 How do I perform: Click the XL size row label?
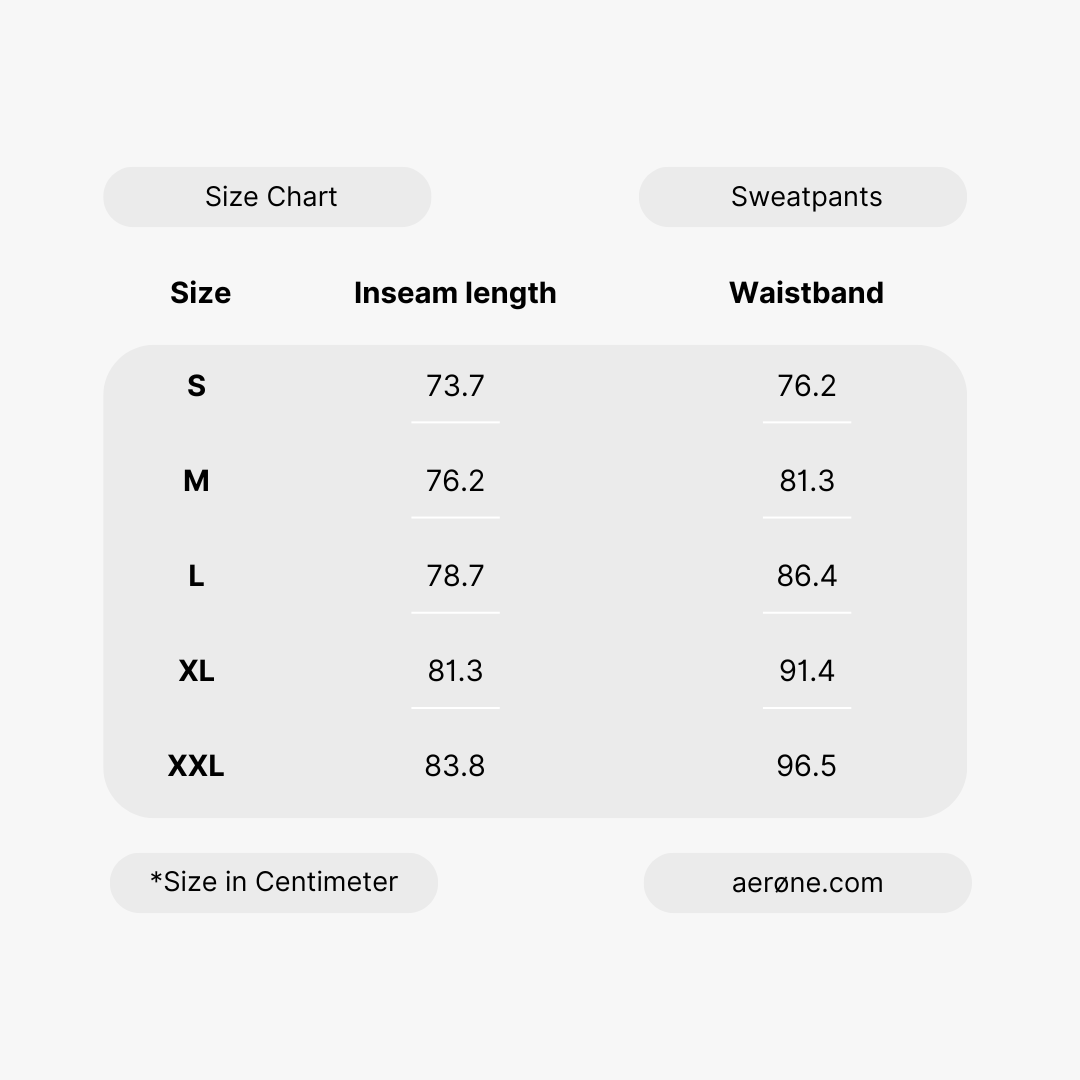196,671
